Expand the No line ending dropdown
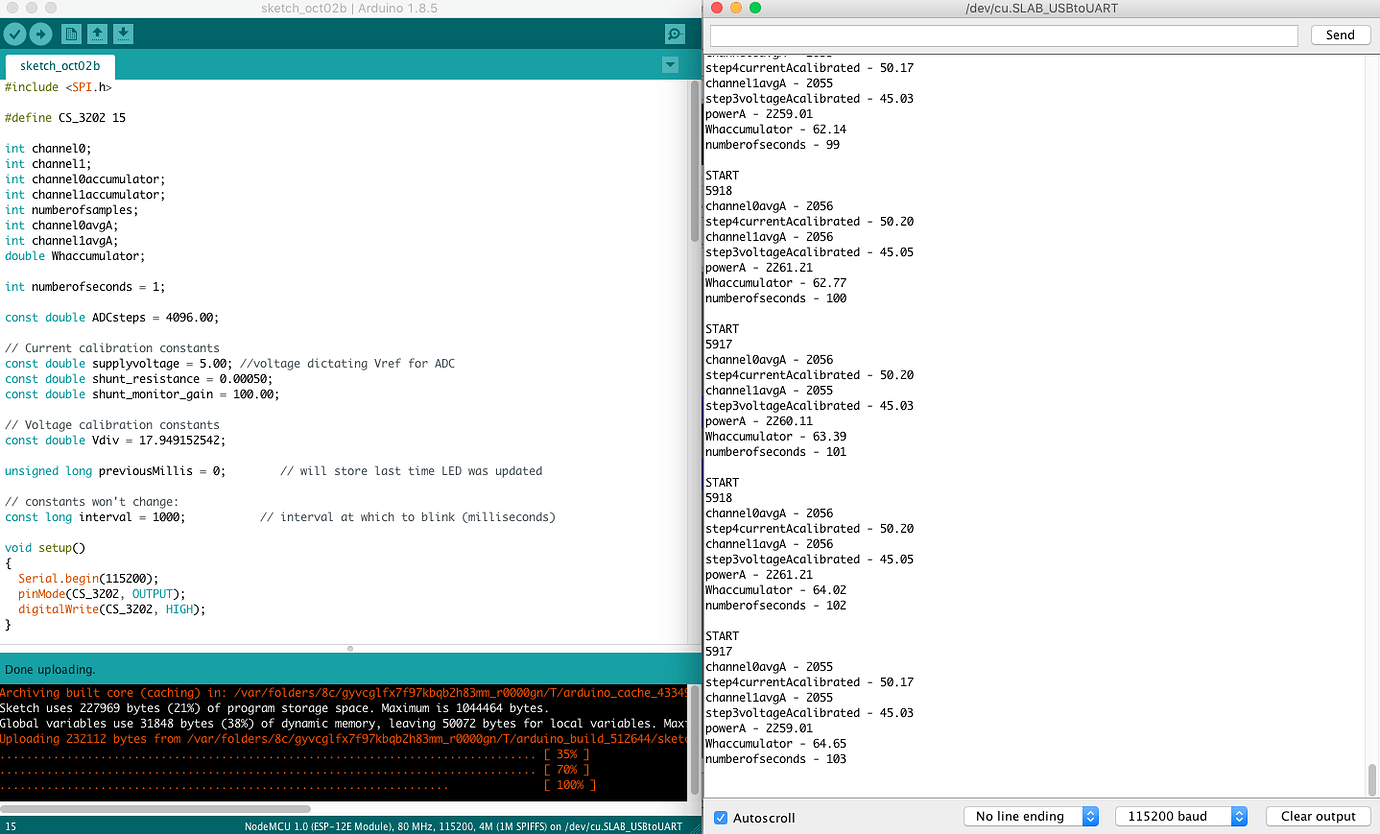This screenshot has width=1380, height=834. [x=1031, y=816]
